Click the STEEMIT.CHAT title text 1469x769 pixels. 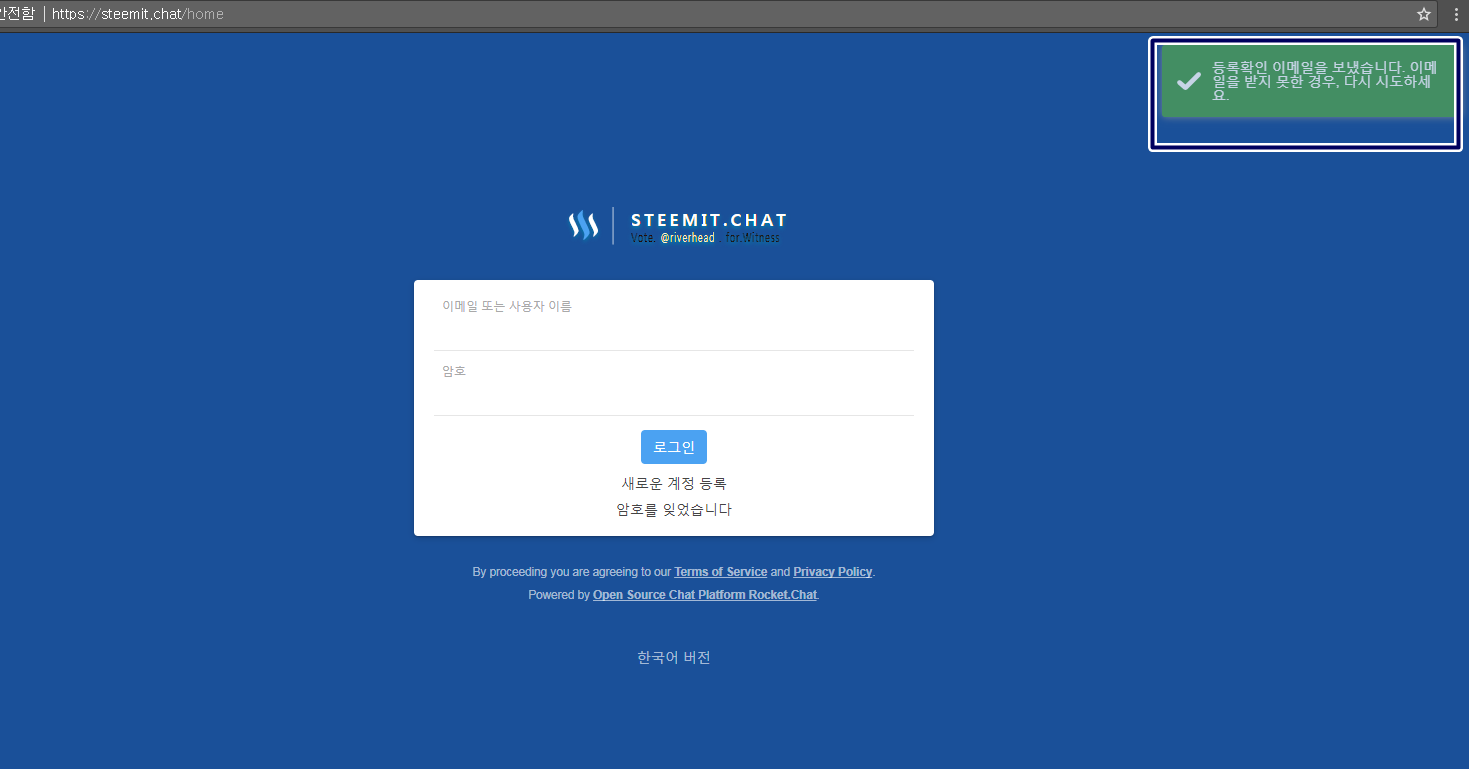(x=709, y=220)
